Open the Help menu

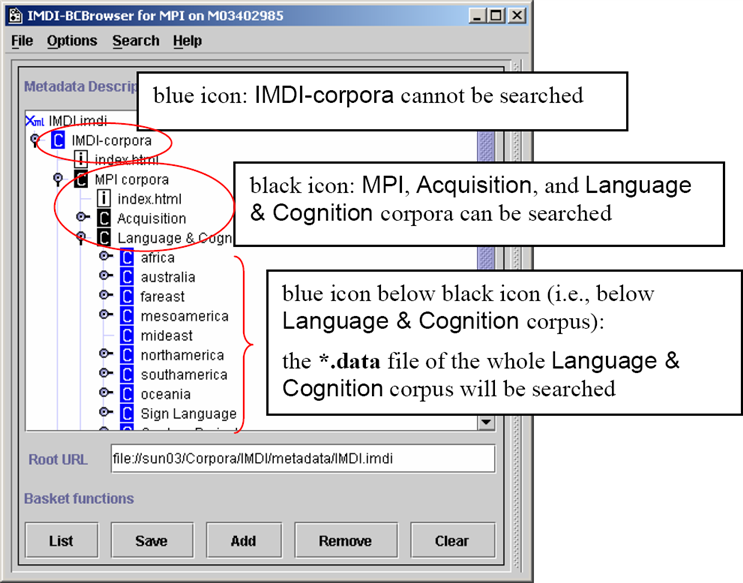click(187, 41)
